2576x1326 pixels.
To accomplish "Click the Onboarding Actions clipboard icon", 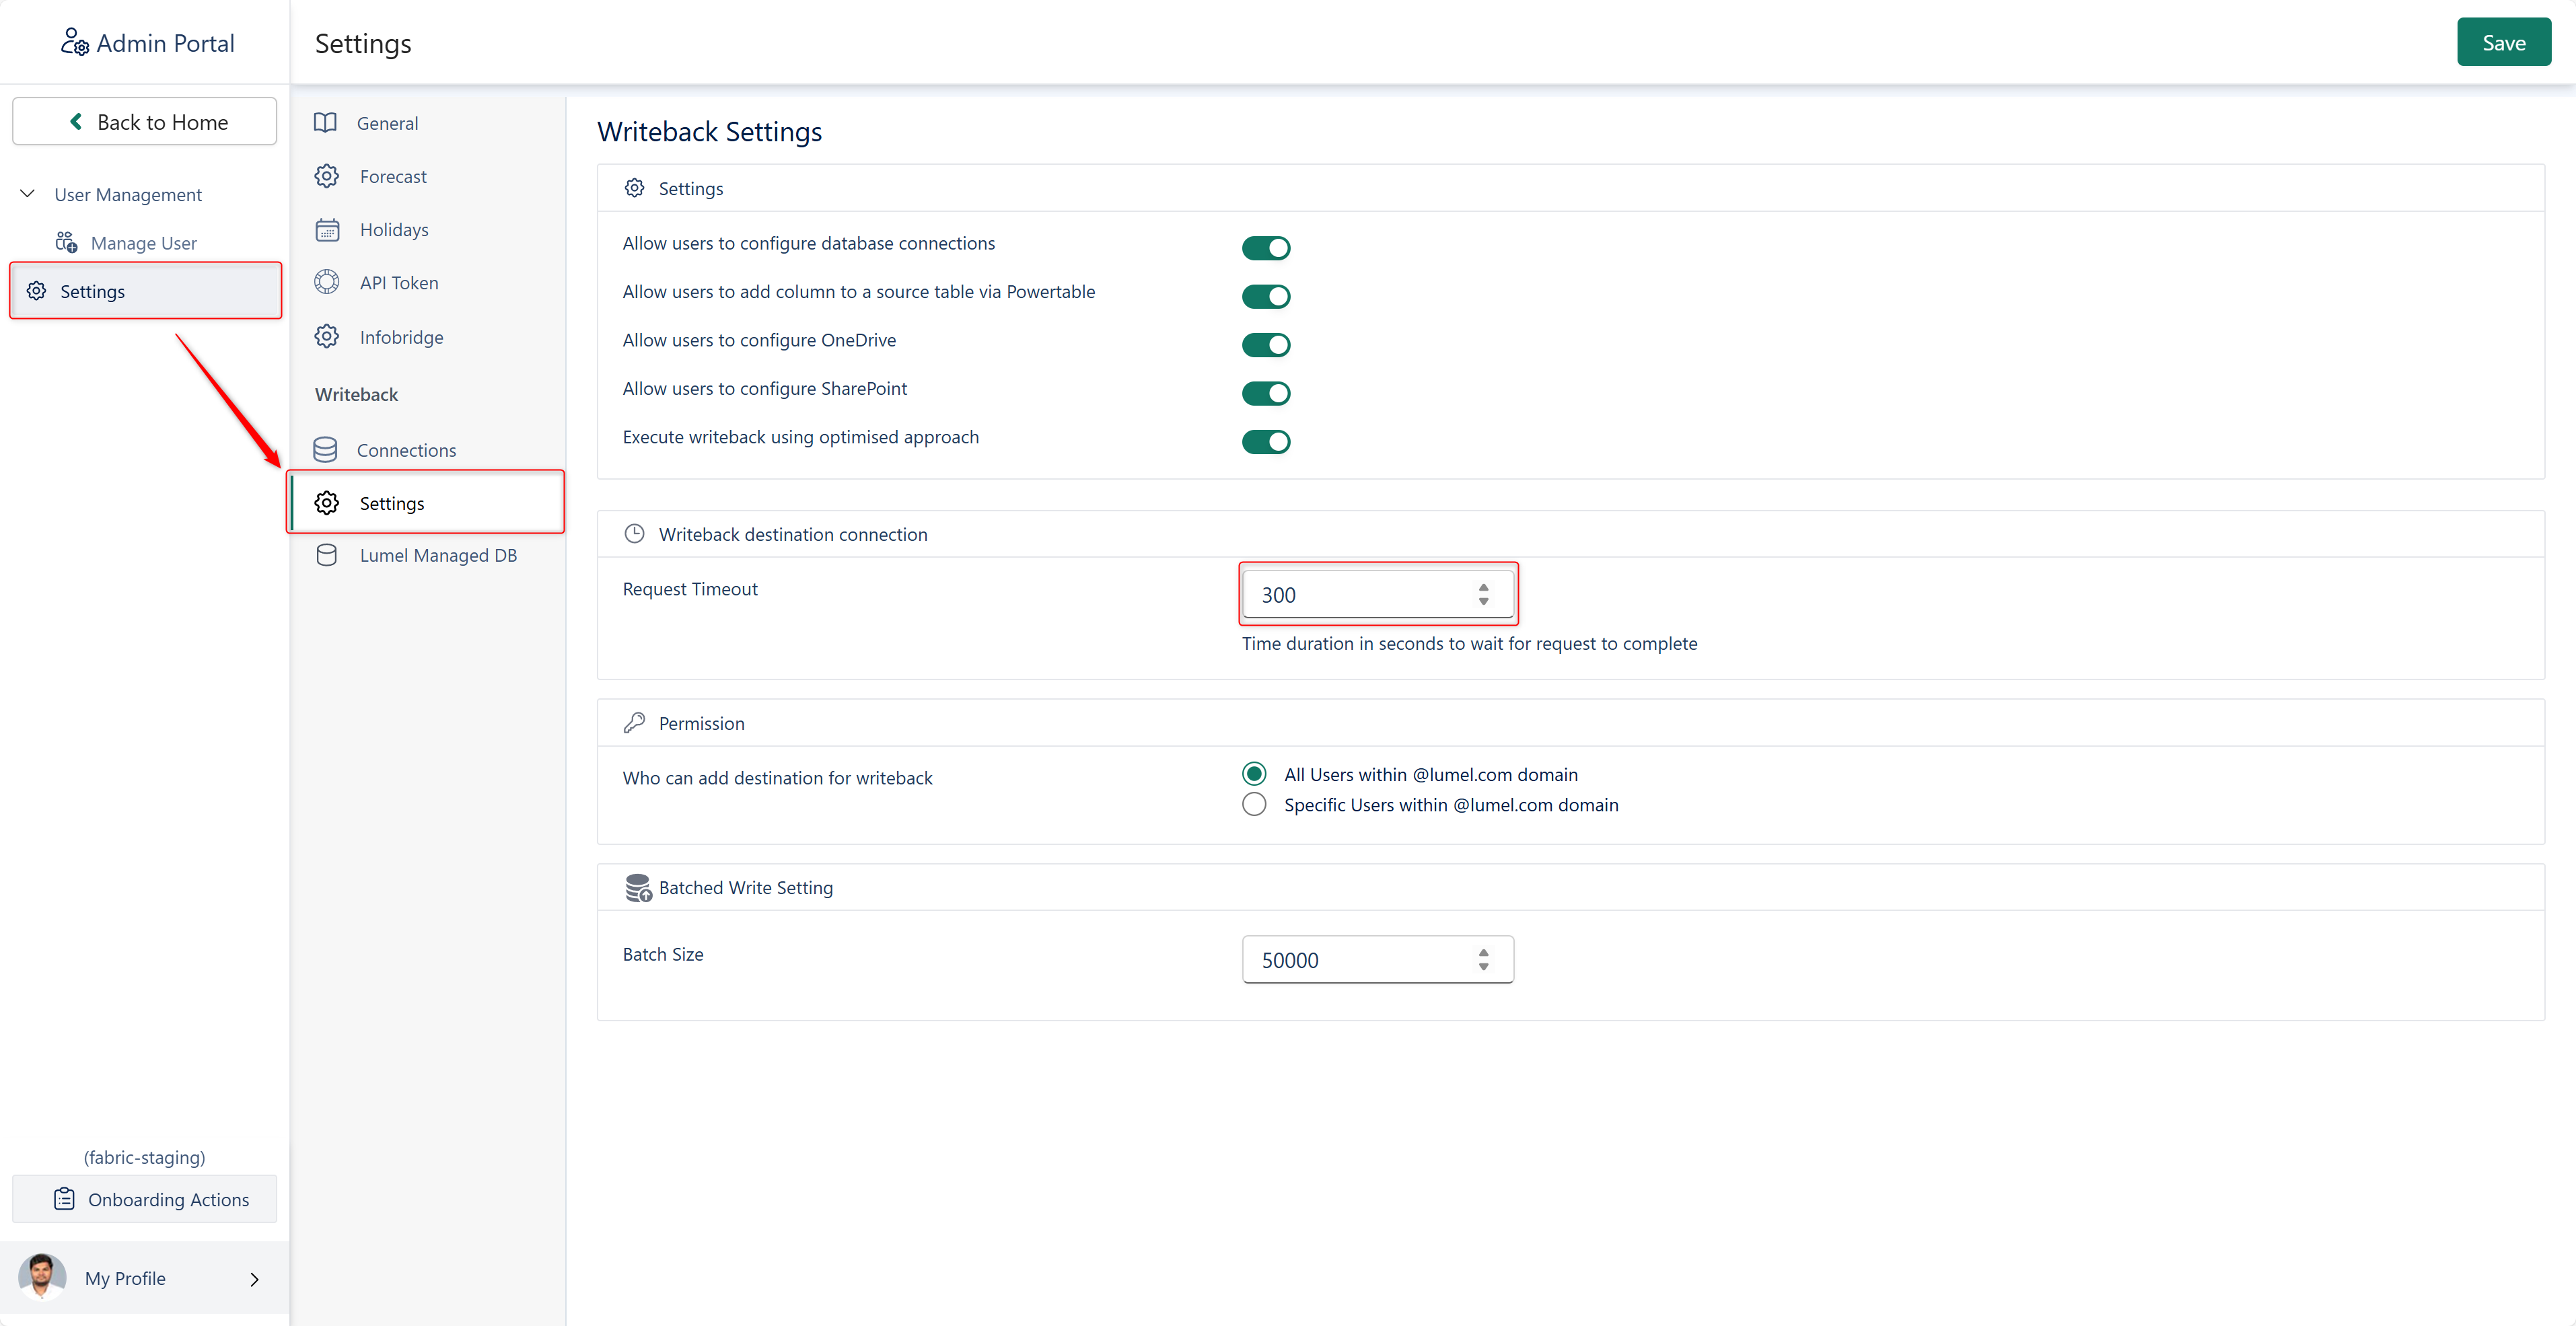I will [64, 1199].
